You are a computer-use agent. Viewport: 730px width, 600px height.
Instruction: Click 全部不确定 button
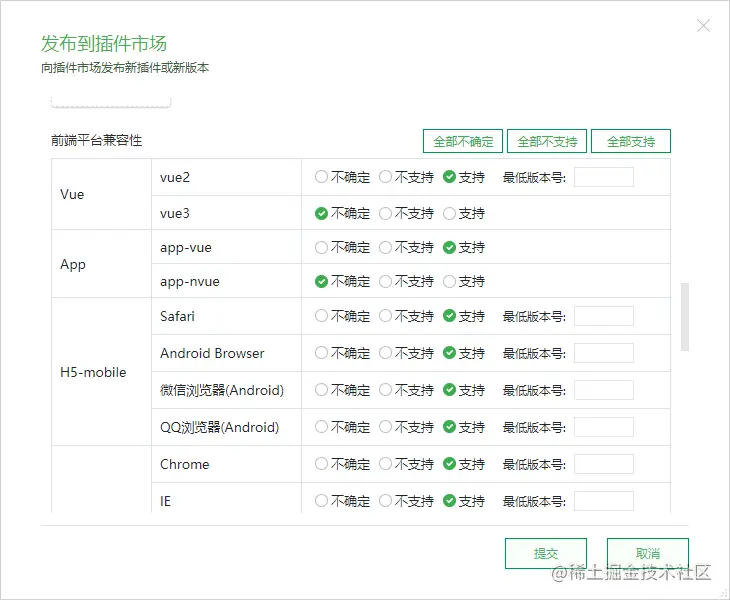(x=463, y=141)
